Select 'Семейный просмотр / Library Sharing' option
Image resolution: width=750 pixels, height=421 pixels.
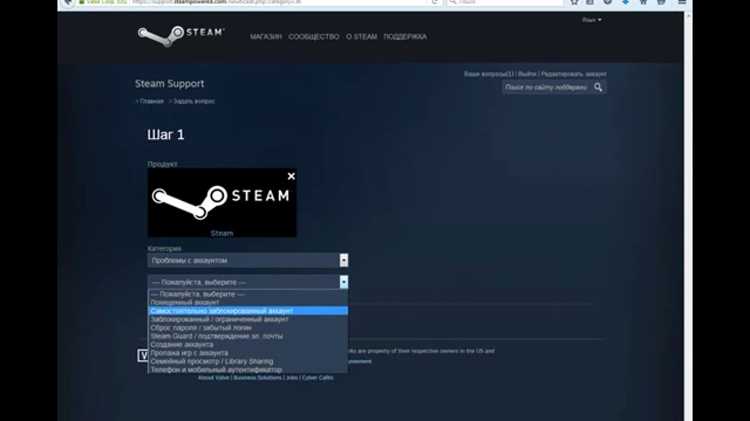pos(248,361)
